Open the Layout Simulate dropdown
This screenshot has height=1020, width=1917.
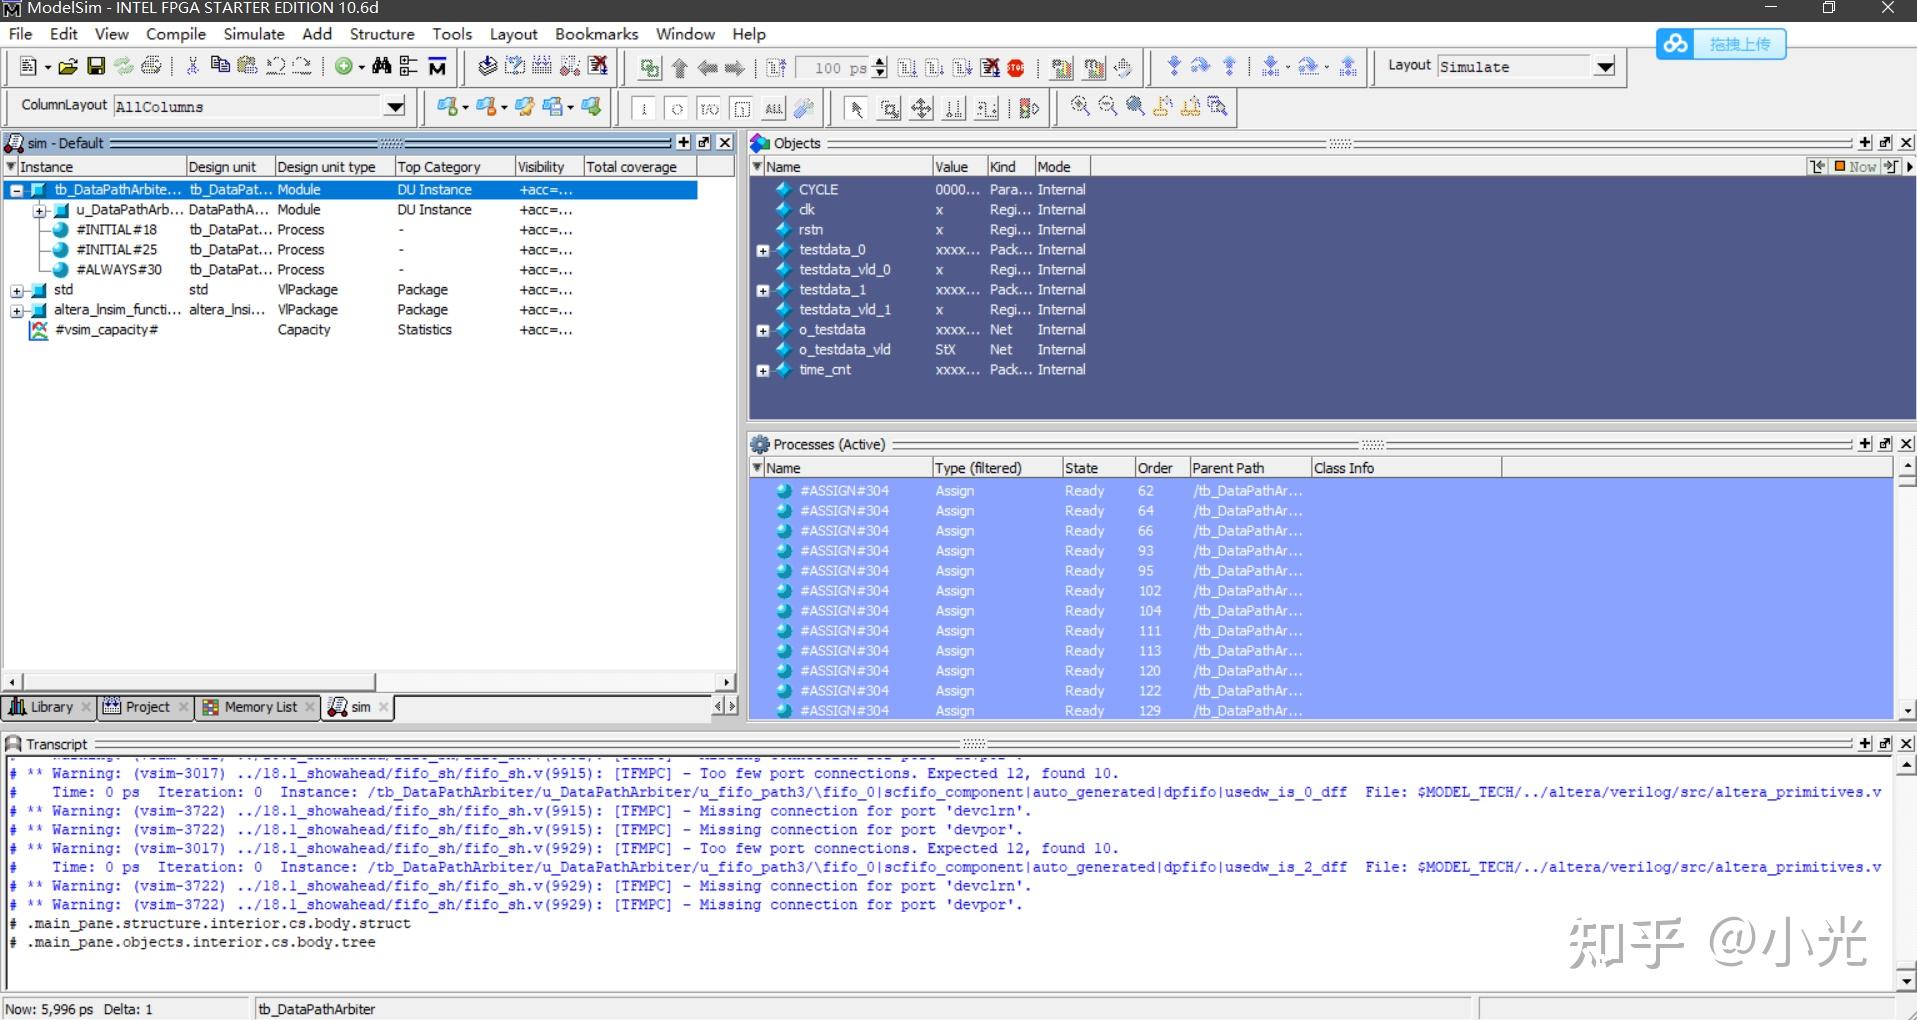coord(1605,67)
